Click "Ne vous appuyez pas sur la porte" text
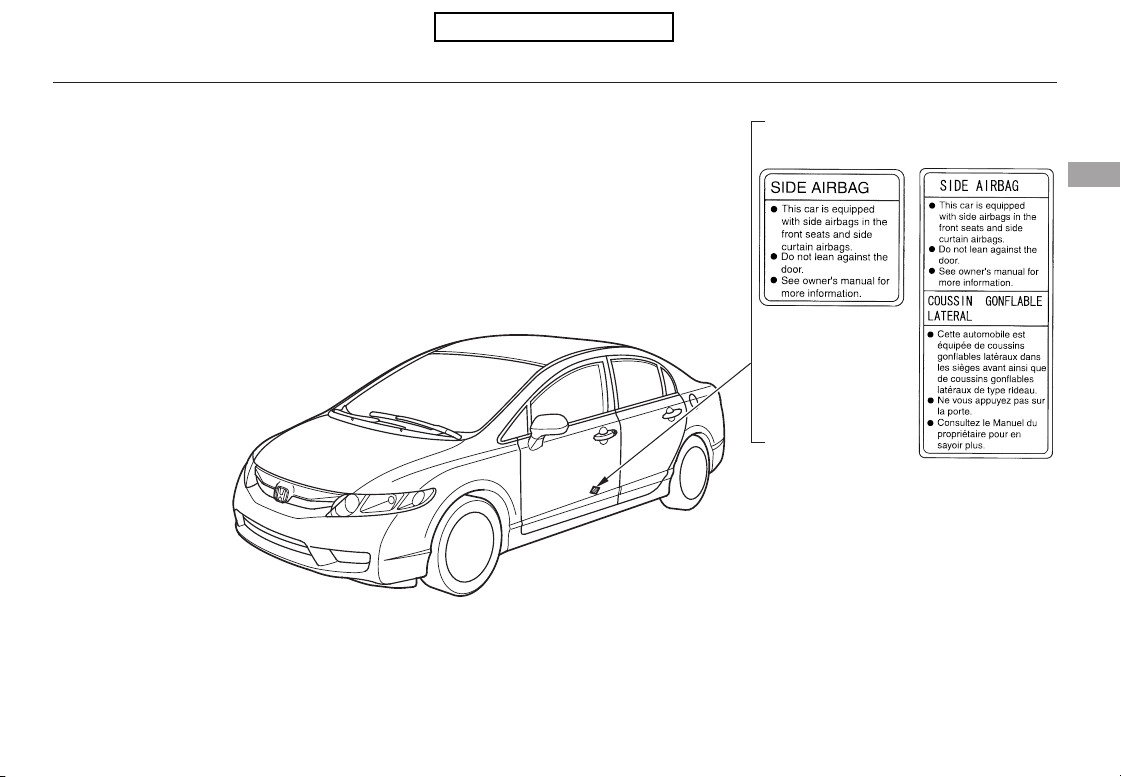The image size is (1121, 777). pos(986,406)
